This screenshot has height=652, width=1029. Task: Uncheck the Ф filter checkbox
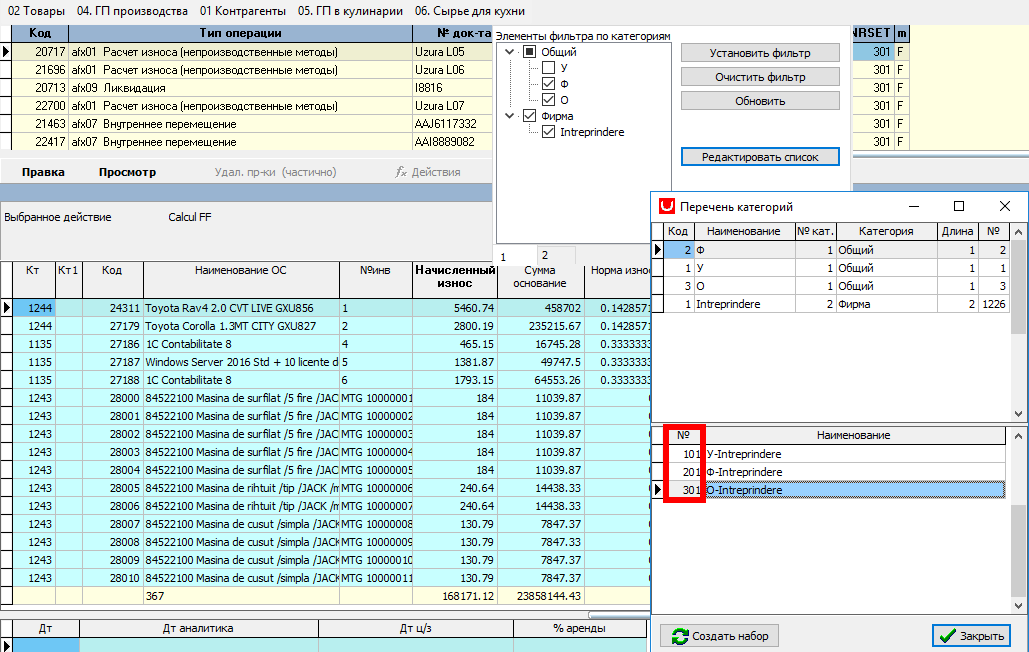549,84
